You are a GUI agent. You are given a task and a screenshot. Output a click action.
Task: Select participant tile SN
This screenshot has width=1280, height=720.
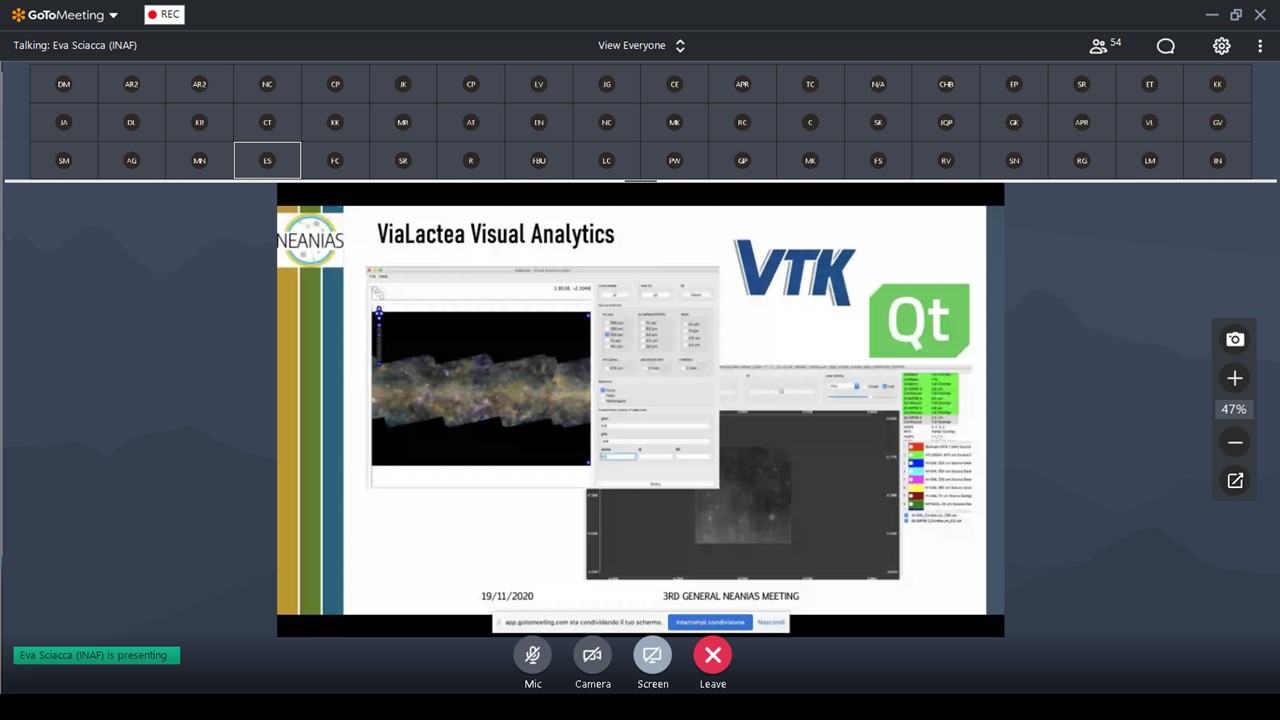pyautogui.click(x=1014, y=161)
